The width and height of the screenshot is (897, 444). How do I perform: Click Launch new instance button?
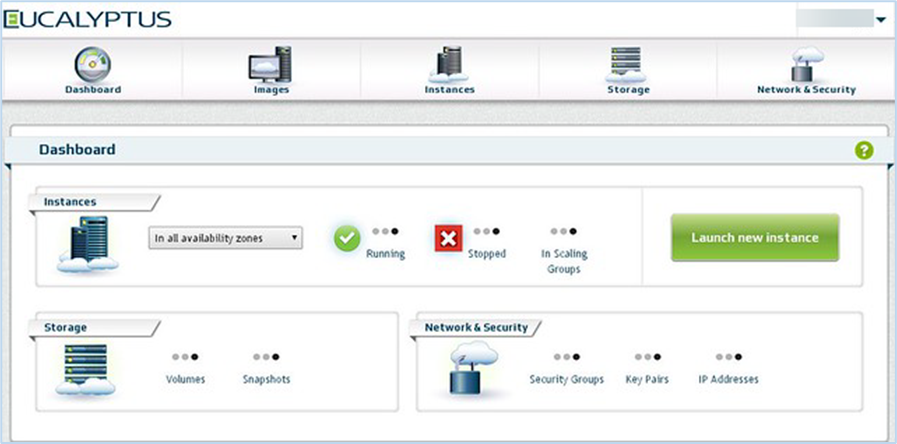pyautogui.click(x=755, y=237)
